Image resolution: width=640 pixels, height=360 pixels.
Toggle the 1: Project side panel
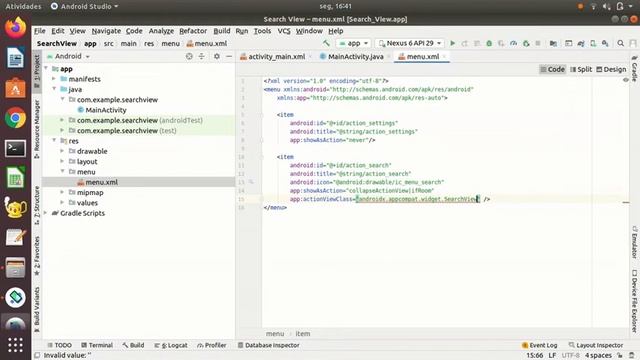[37, 72]
